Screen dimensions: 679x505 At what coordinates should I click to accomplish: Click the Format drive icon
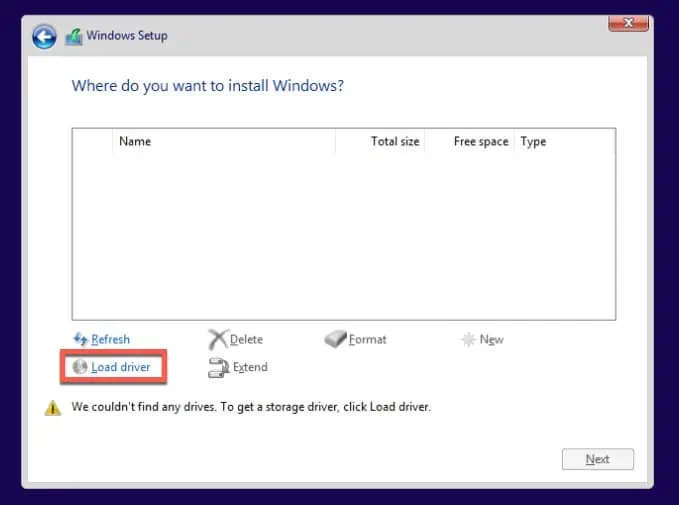(335, 340)
